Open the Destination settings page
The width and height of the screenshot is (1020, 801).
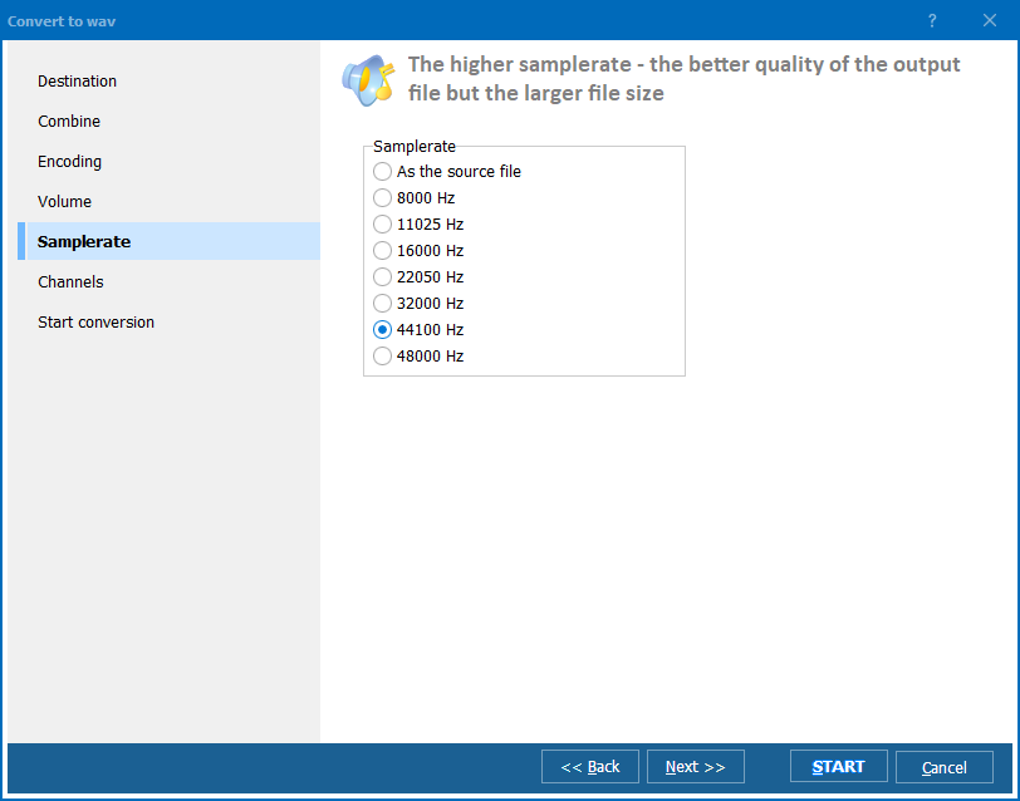[x=77, y=81]
